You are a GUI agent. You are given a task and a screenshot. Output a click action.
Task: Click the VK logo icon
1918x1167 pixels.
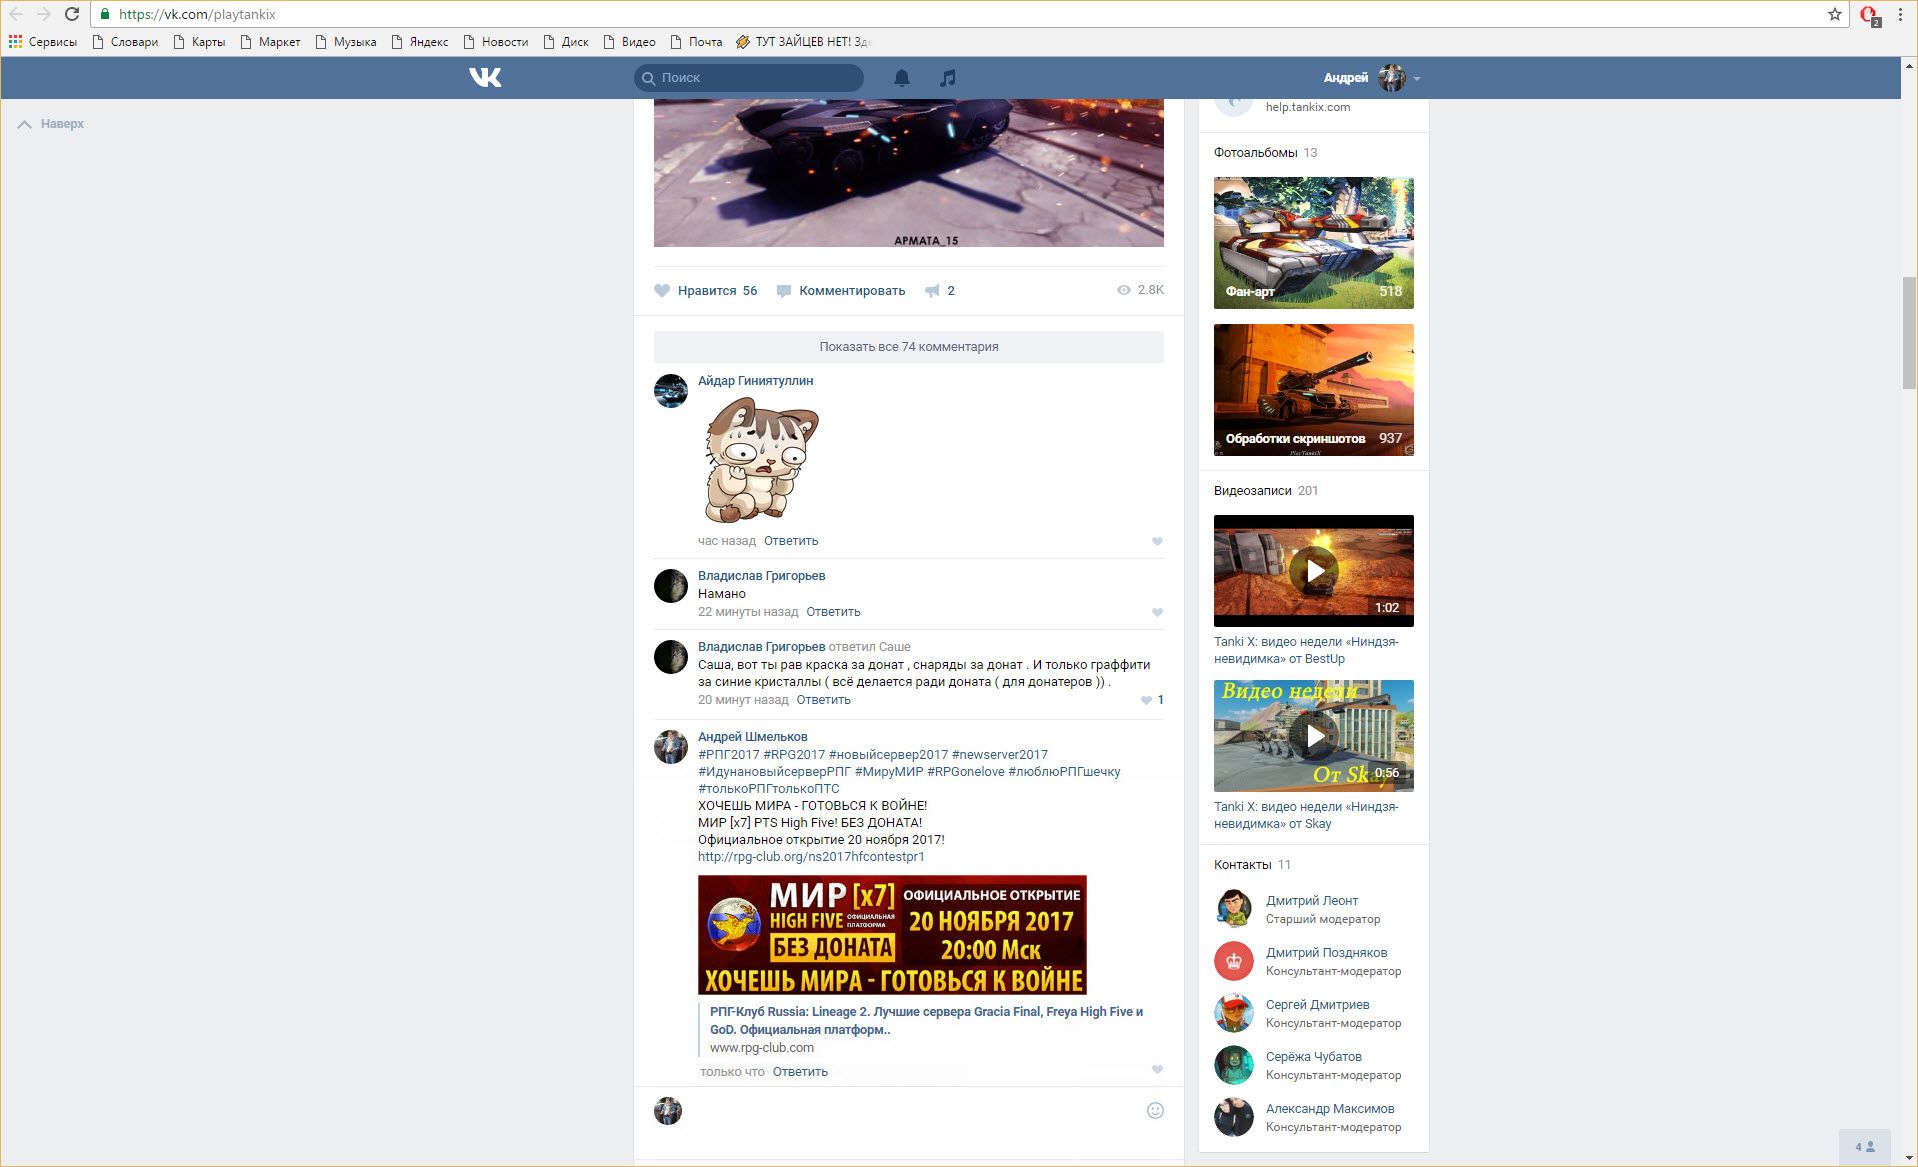pyautogui.click(x=485, y=77)
